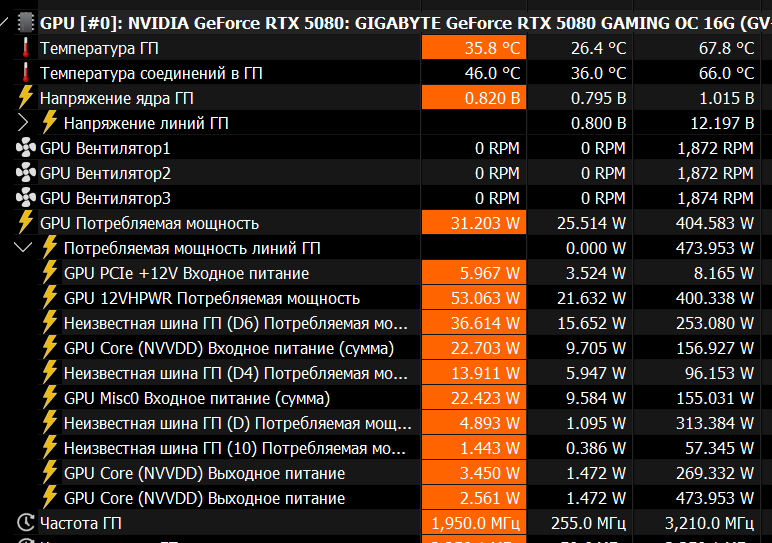Screen dimensions: 772x543
Task: Click maximum value 404.583 W
Action: [x=715, y=223]
